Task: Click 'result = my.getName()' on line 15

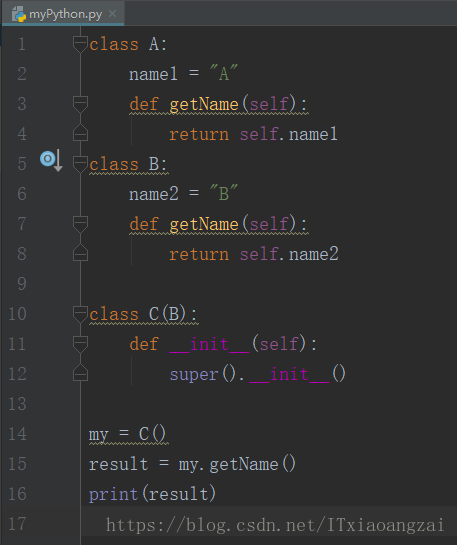Action: click(x=192, y=464)
